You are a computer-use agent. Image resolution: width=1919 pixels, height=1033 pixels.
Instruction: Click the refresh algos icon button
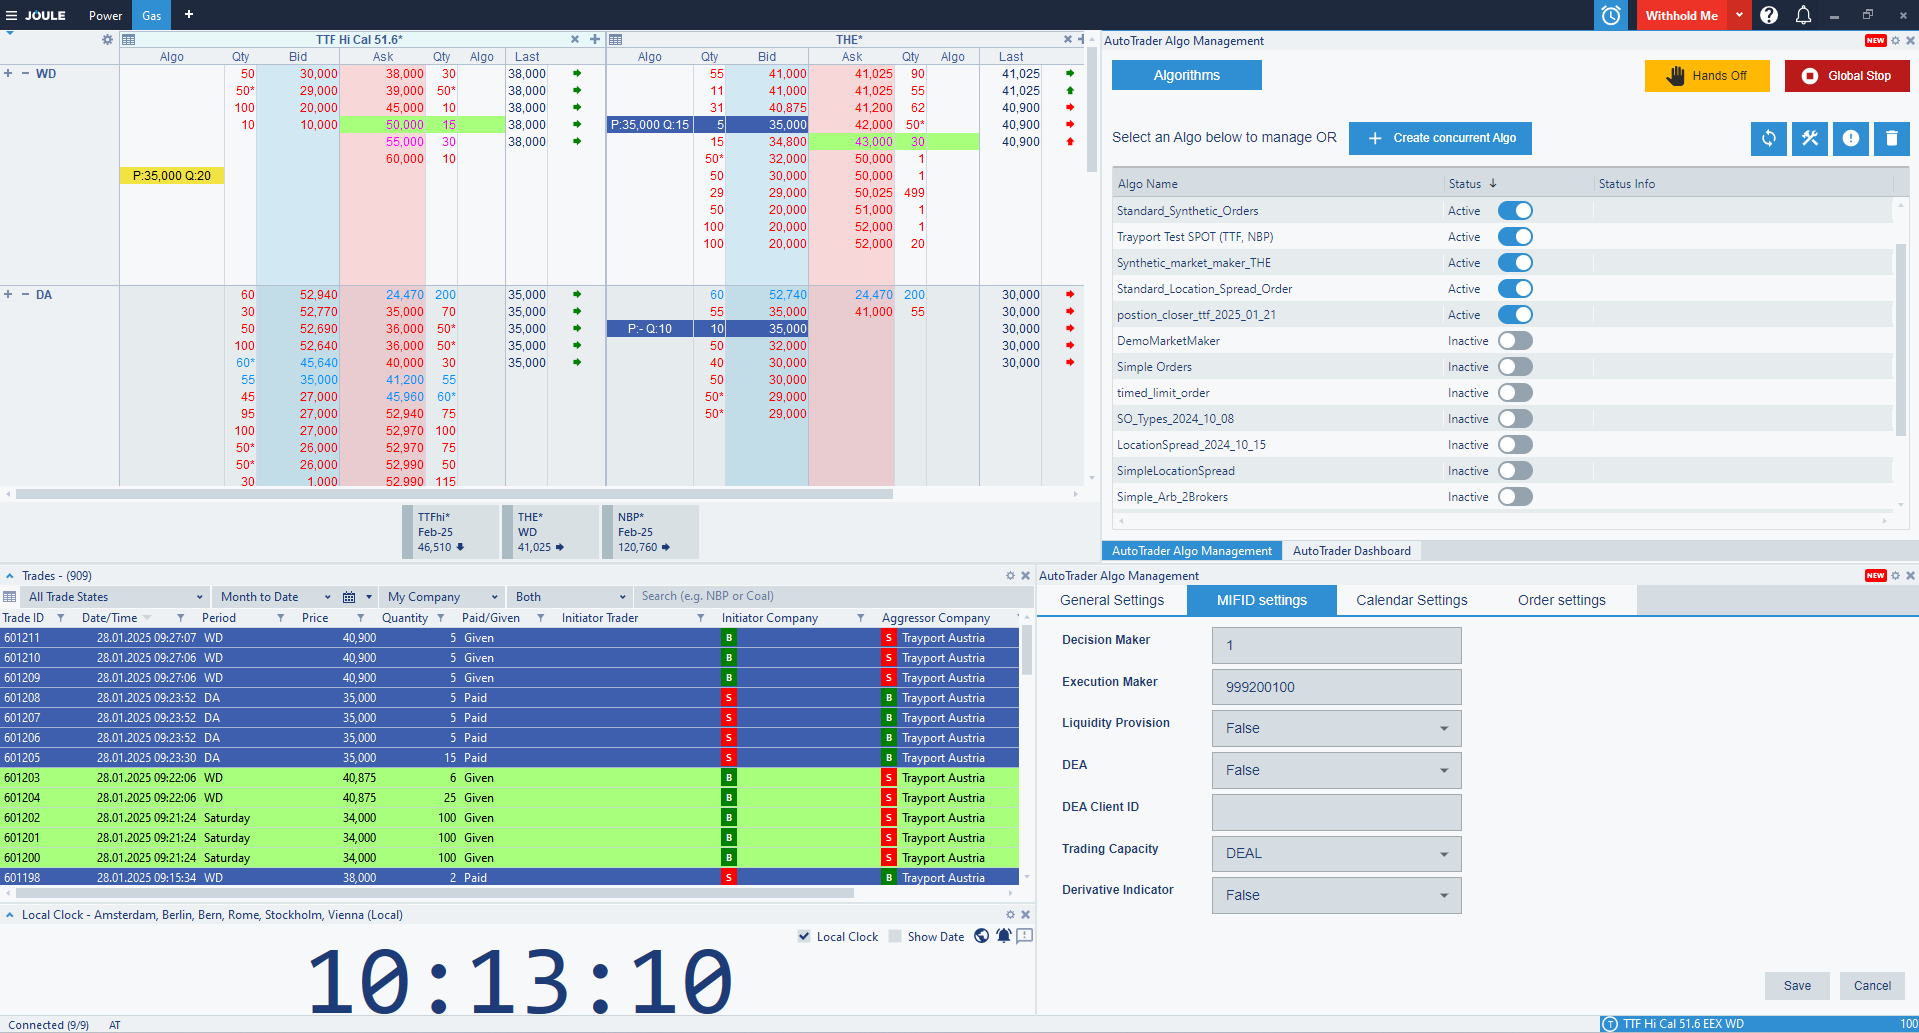pos(1768,138)
